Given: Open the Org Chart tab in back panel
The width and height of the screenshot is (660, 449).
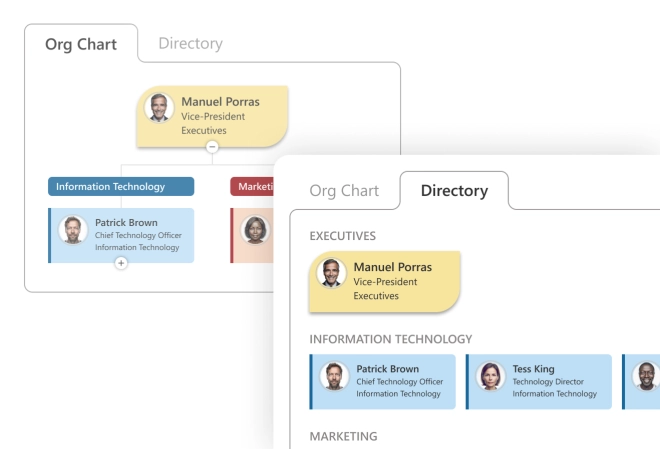Looking at the screenshot, I should [x=81, y=44].
